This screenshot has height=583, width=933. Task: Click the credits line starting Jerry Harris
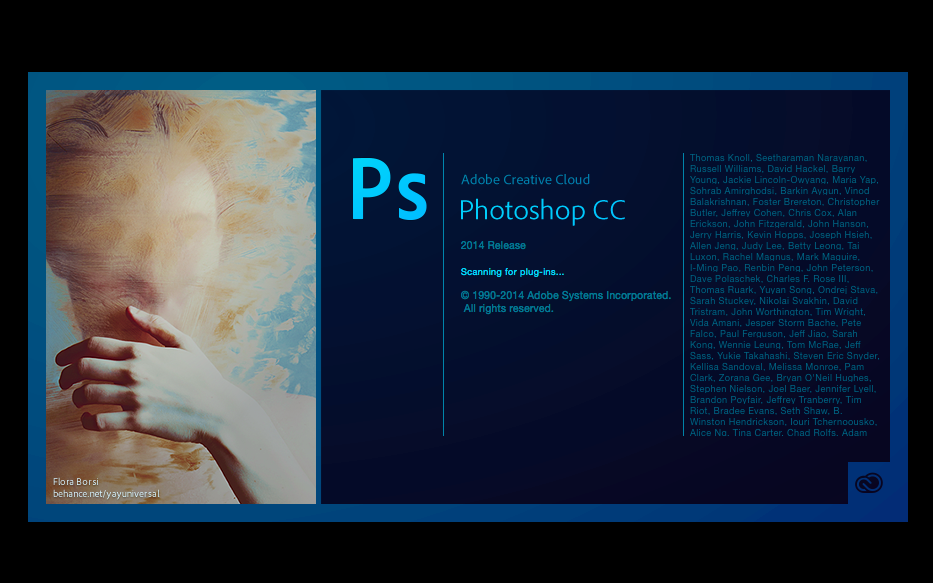click(780, 235)
